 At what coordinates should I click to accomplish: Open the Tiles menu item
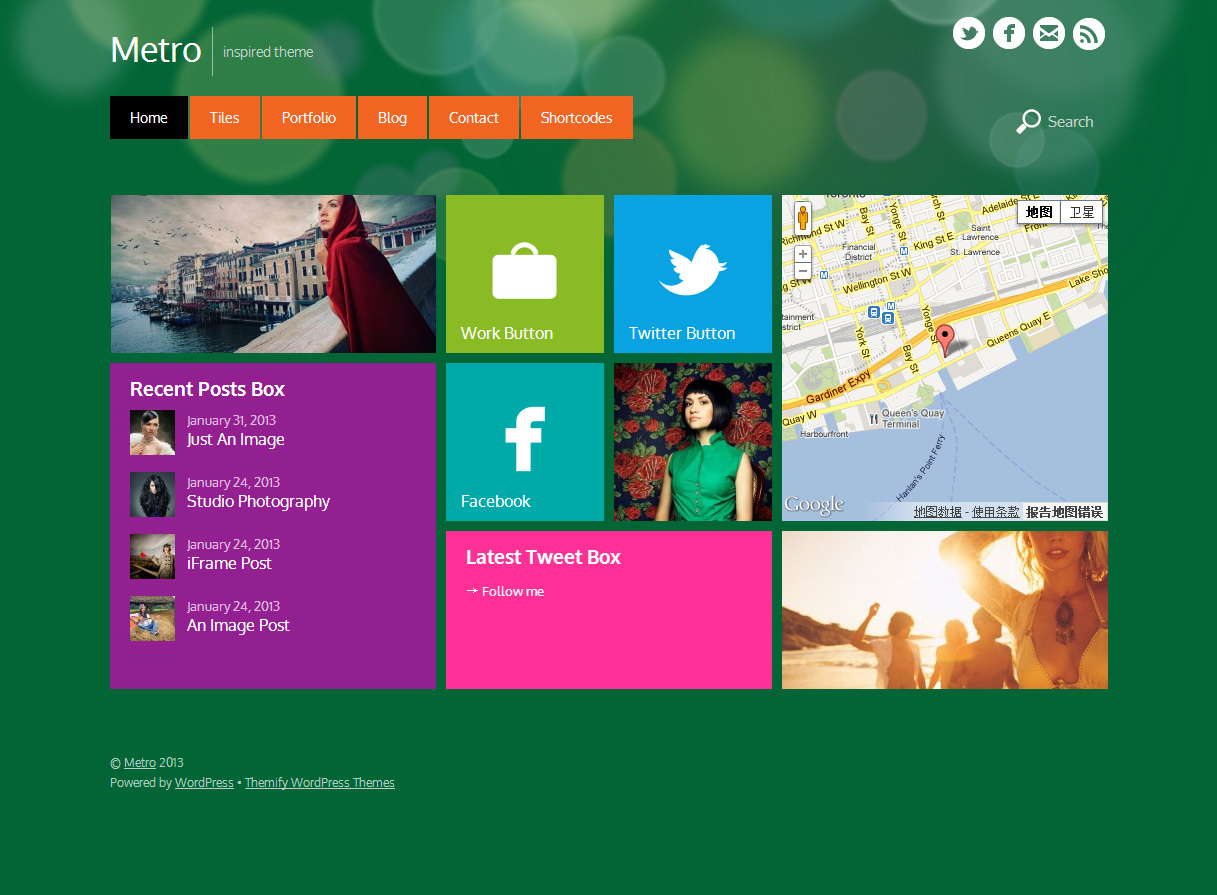point(225,118)
